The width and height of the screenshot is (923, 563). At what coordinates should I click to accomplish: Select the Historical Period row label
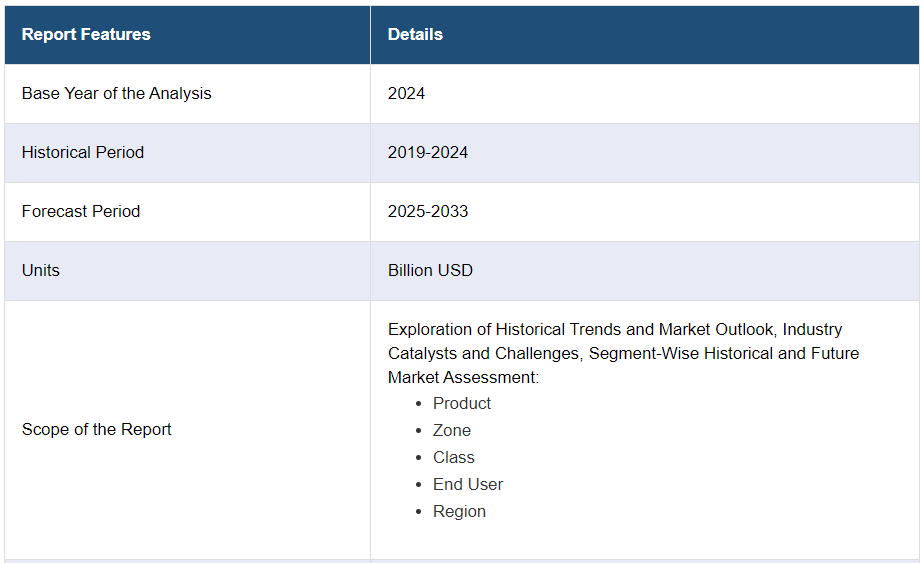(83, 152)
